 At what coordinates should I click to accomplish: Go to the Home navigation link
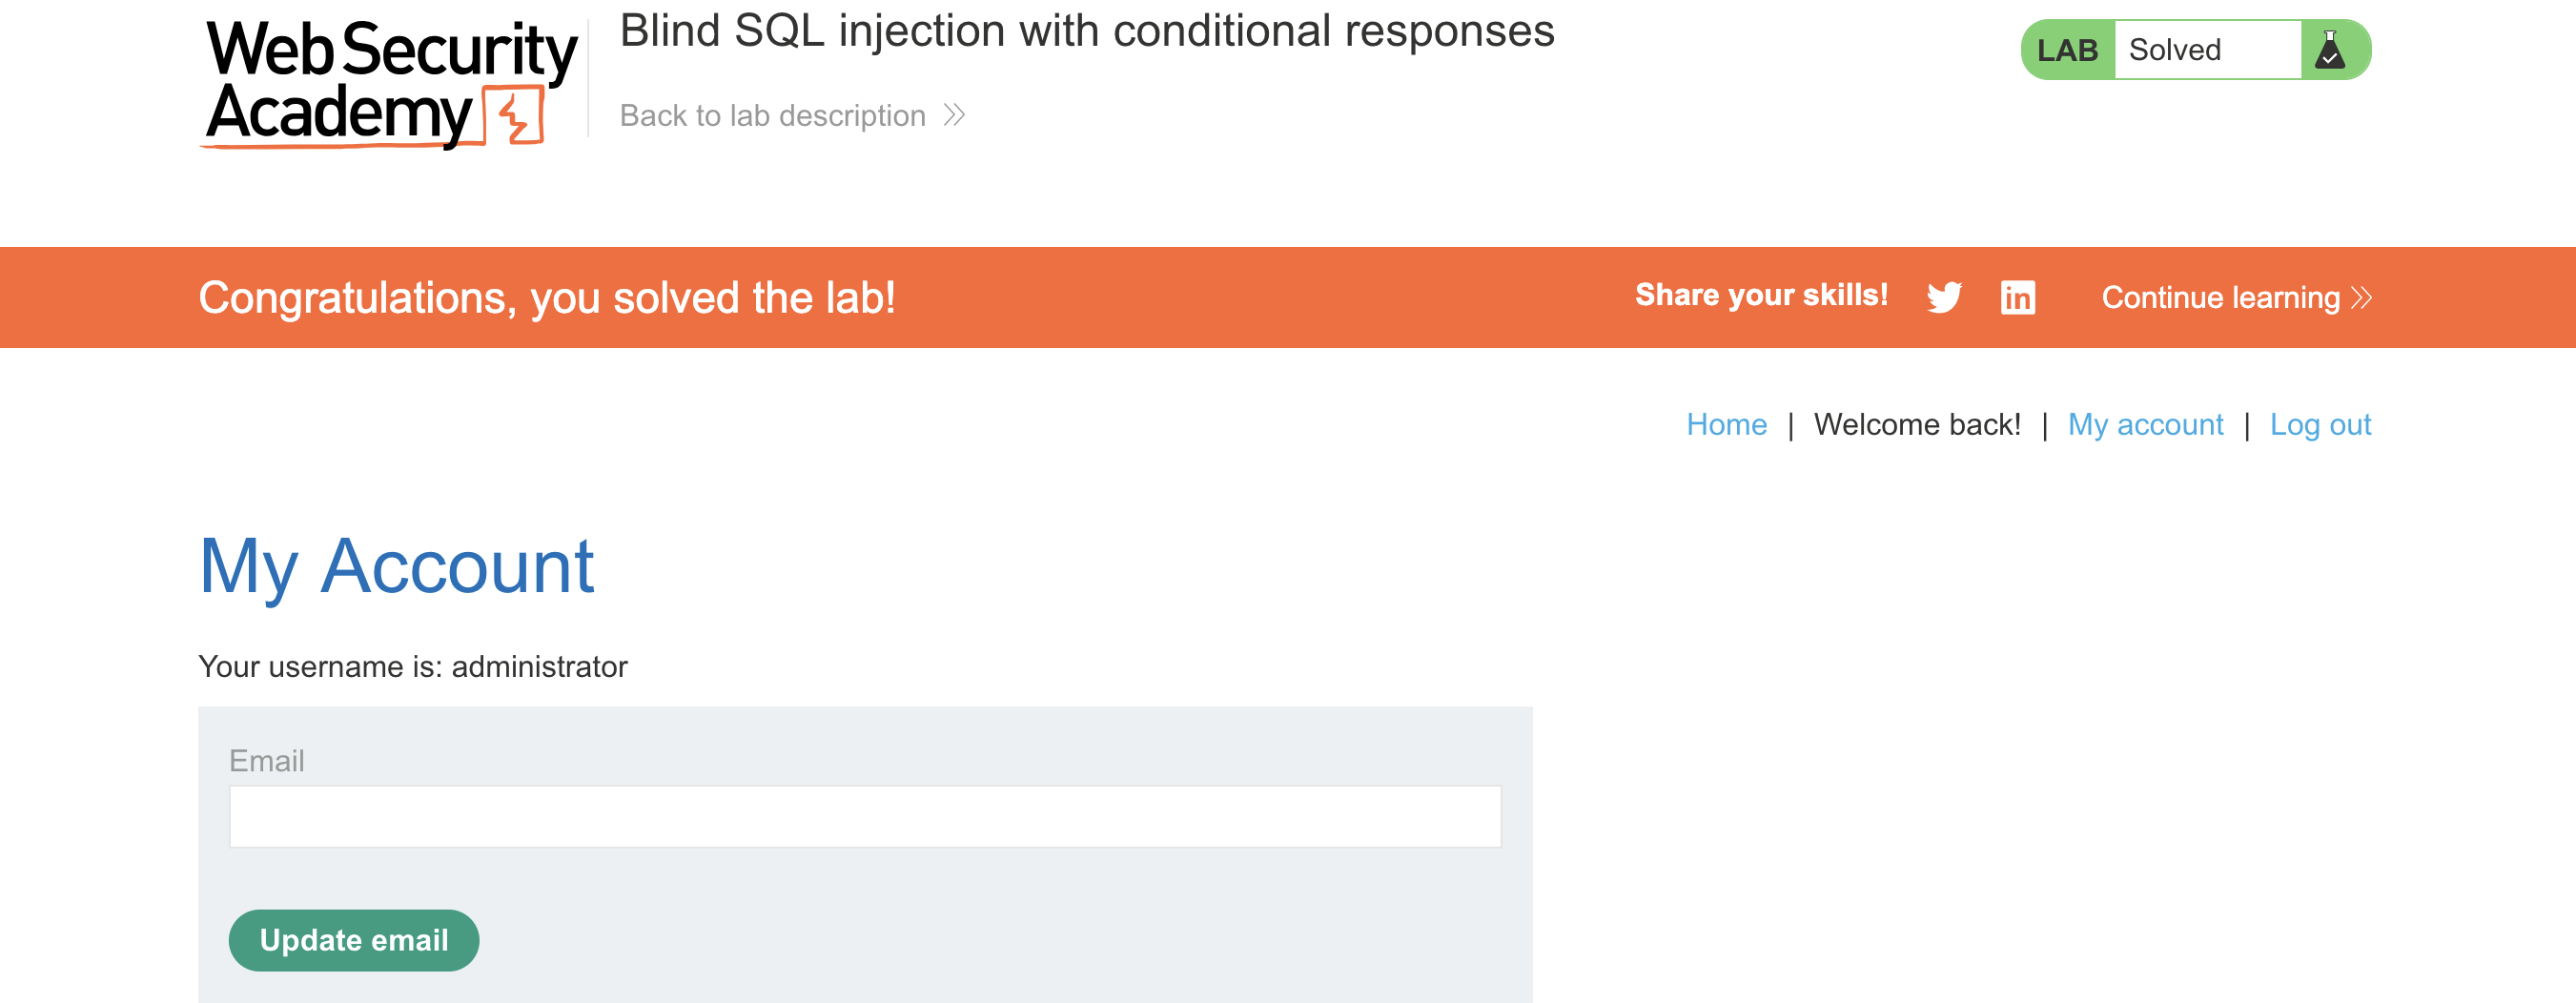click(1726, 424)
